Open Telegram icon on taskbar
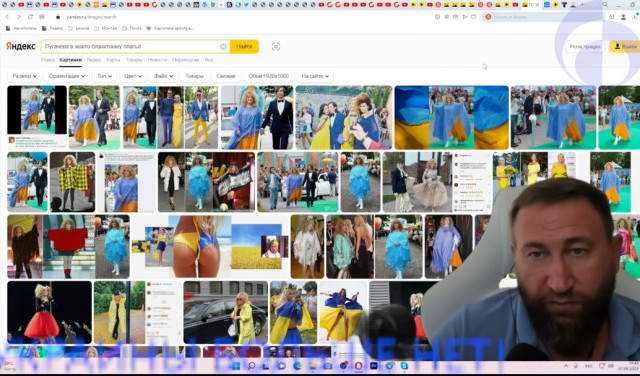 click(x=389, y=365)
